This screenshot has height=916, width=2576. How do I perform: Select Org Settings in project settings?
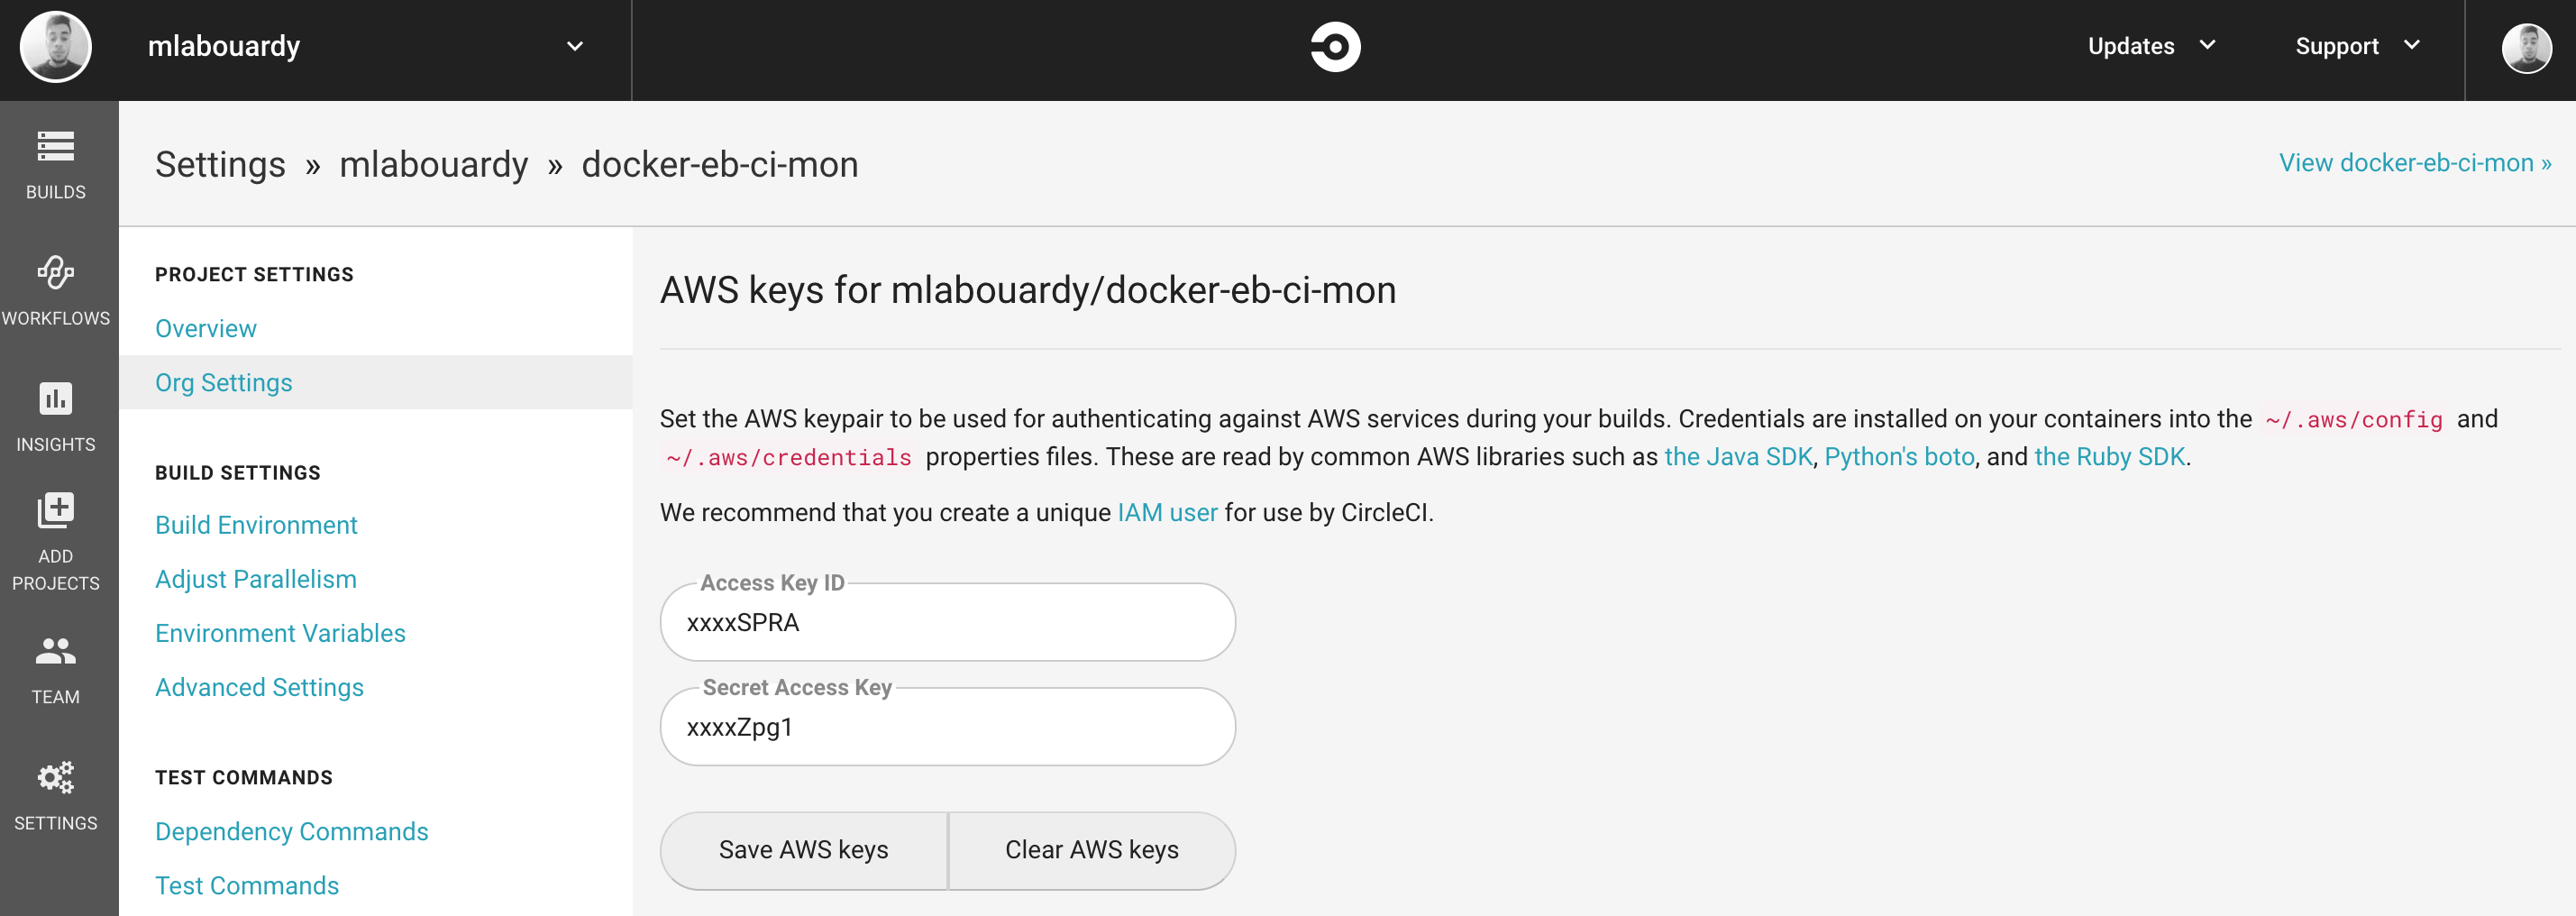224,382
